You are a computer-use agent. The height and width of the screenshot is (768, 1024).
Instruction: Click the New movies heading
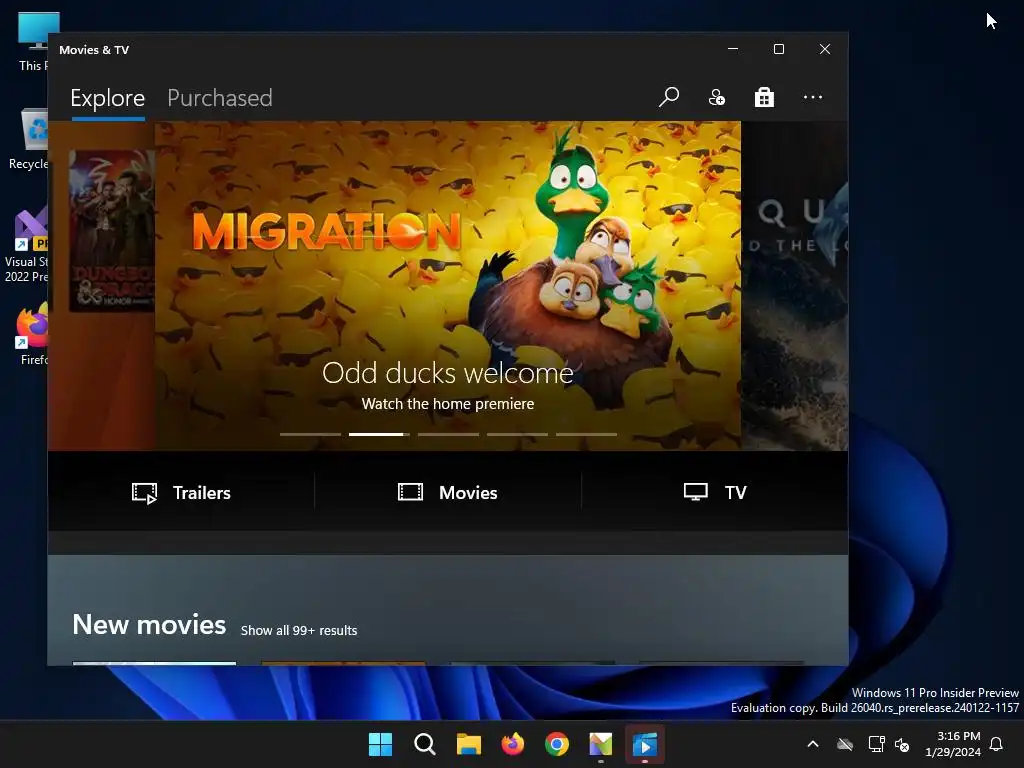pos(149,625)
